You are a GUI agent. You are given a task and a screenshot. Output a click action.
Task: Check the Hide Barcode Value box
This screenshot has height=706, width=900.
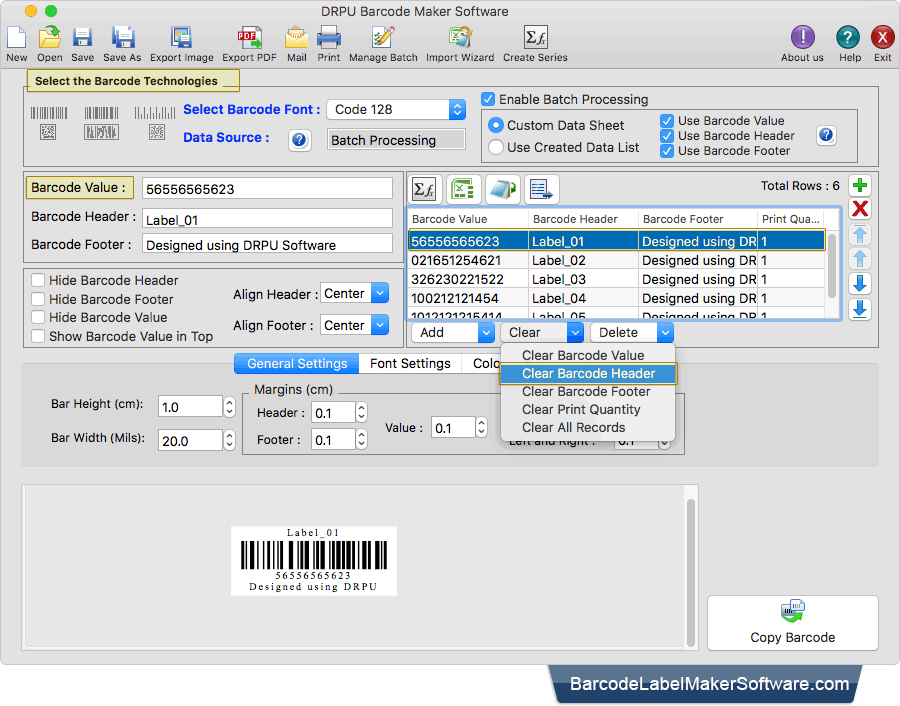tap(38, 317)
